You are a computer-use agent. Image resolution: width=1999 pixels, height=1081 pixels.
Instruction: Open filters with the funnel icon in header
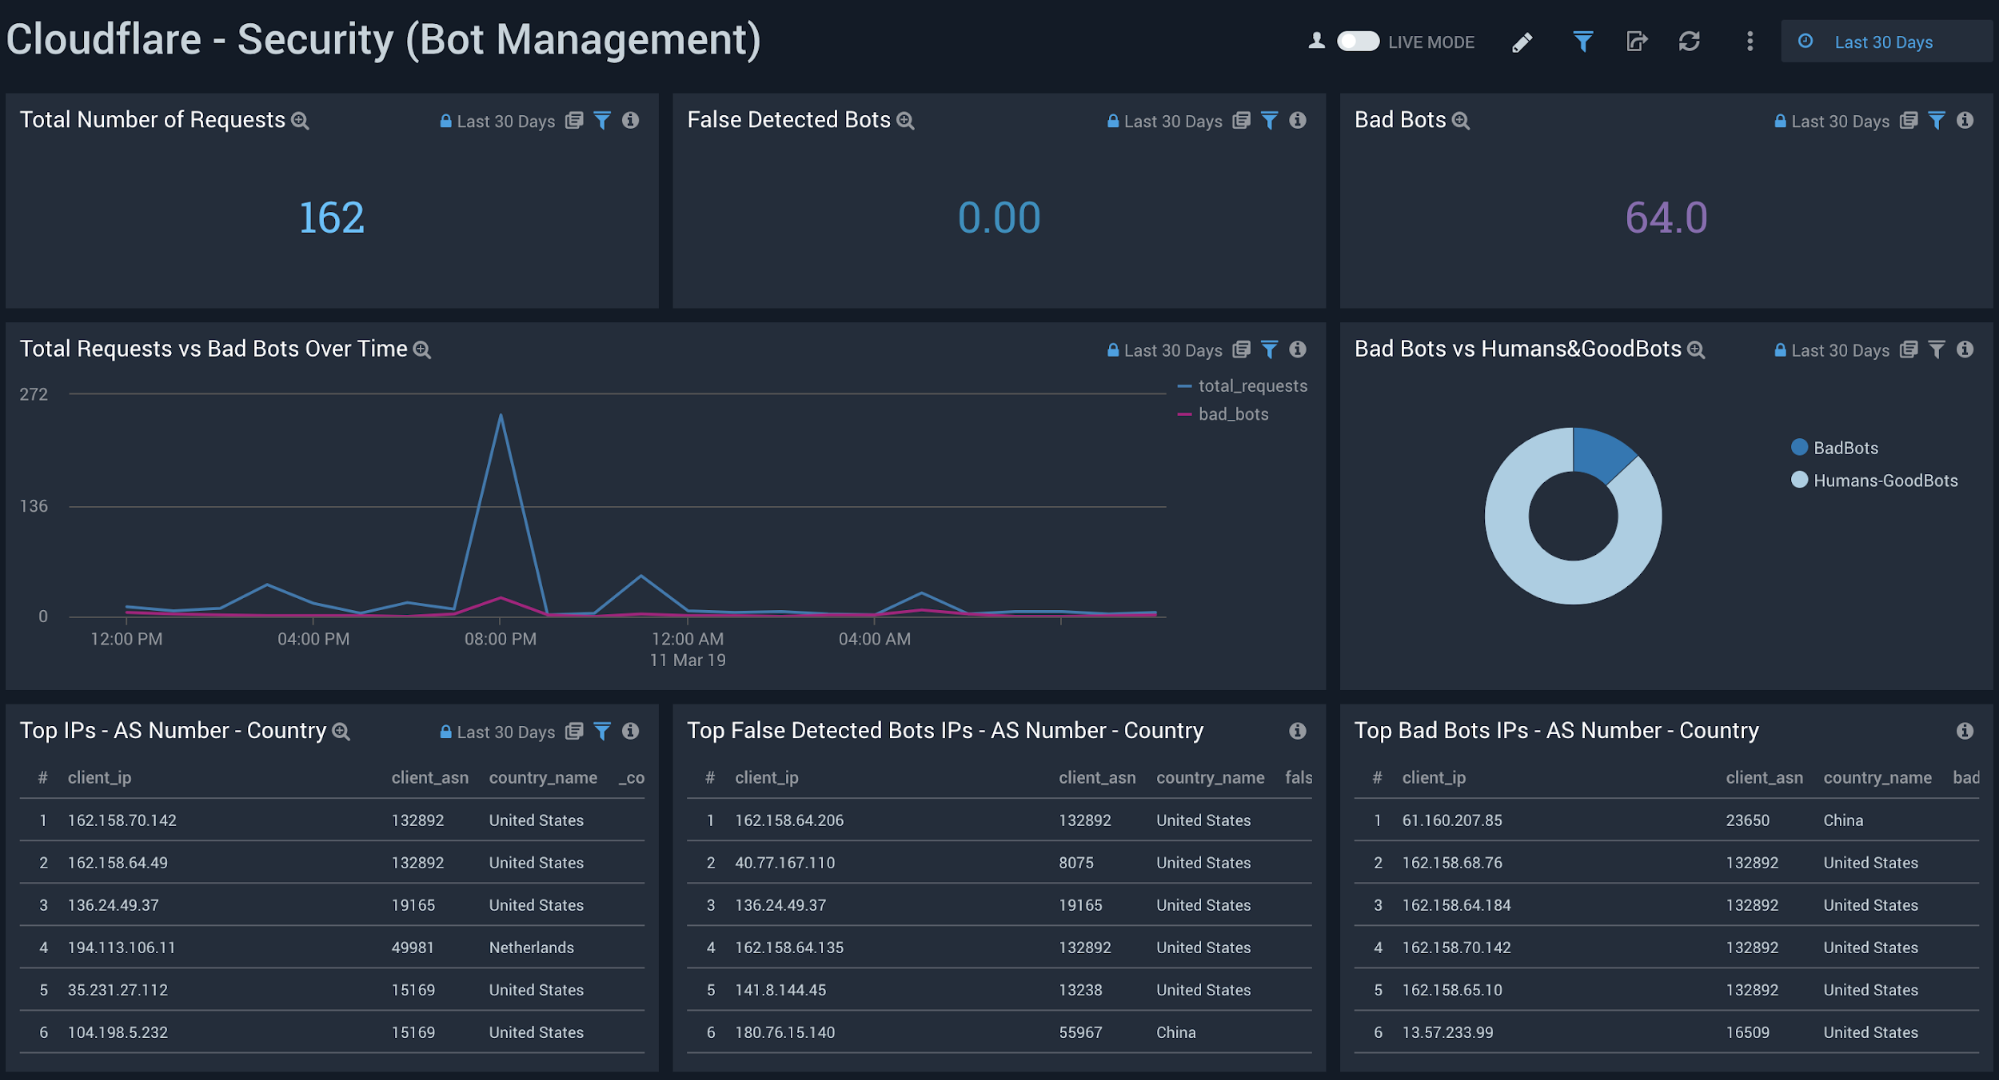point(1582,42)
